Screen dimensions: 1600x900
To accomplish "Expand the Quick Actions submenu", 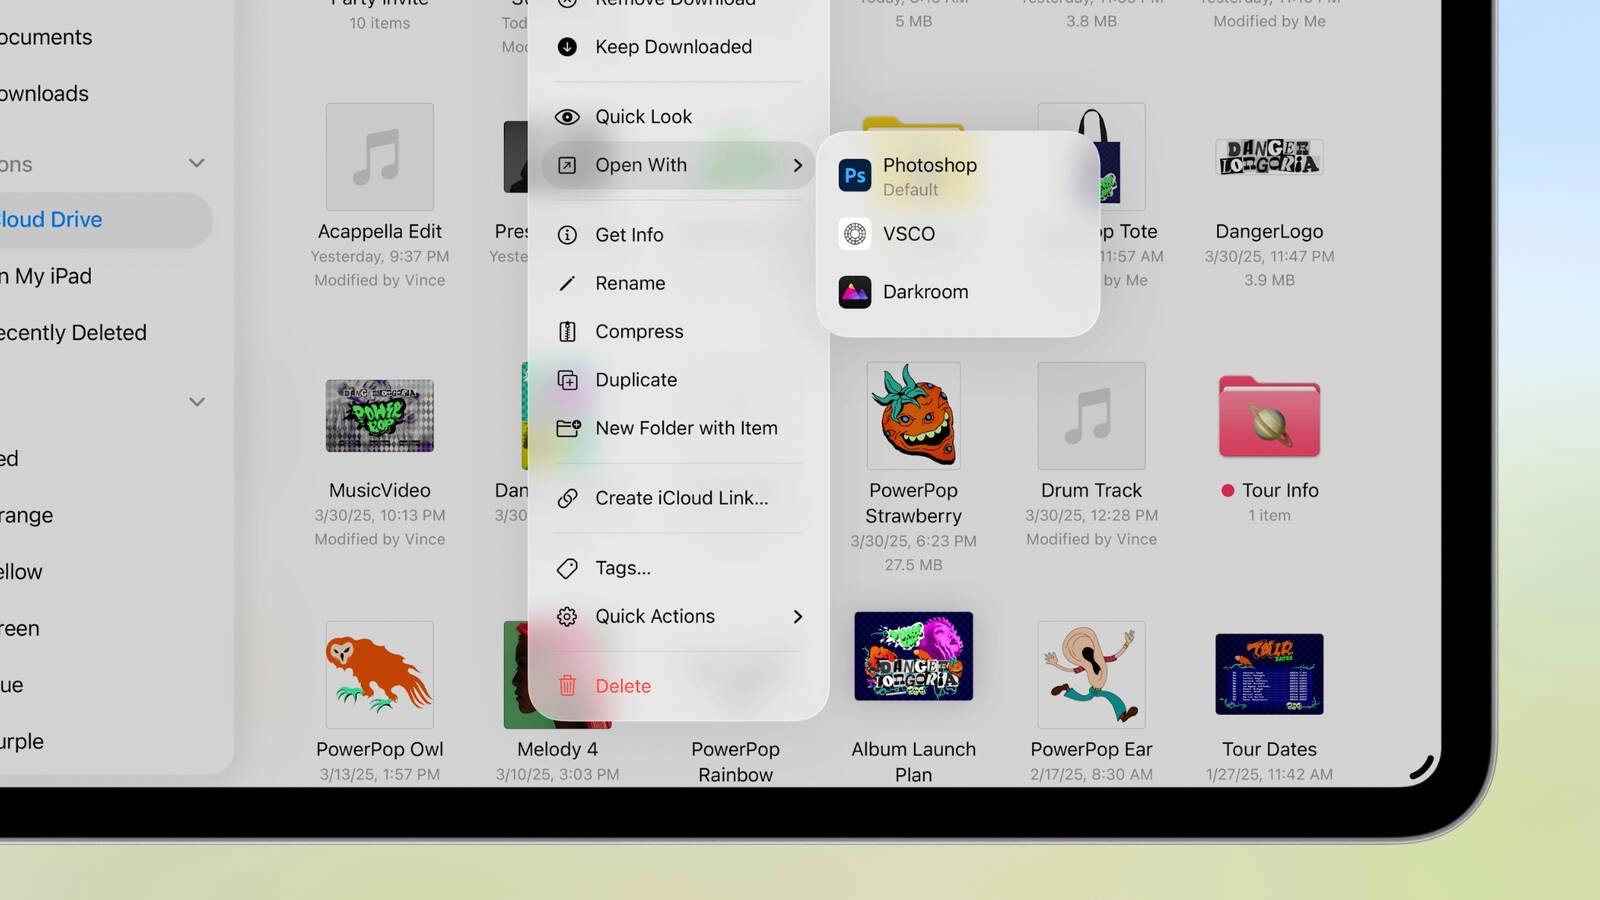I will (x=797, y=616).
